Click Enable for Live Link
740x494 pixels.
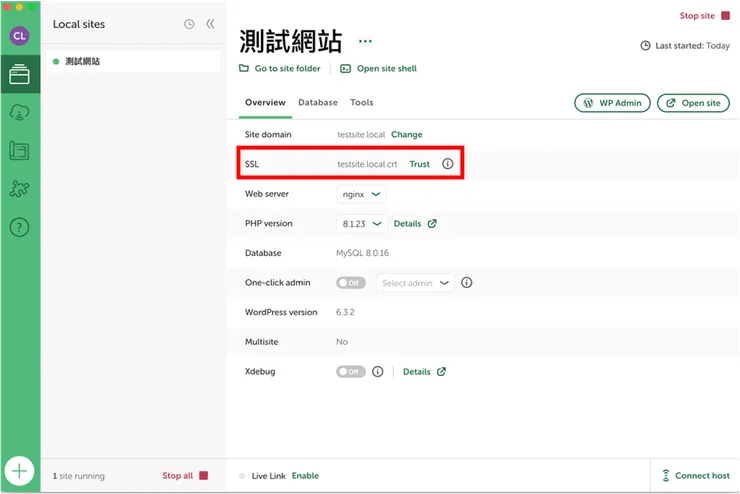(305, 476)
